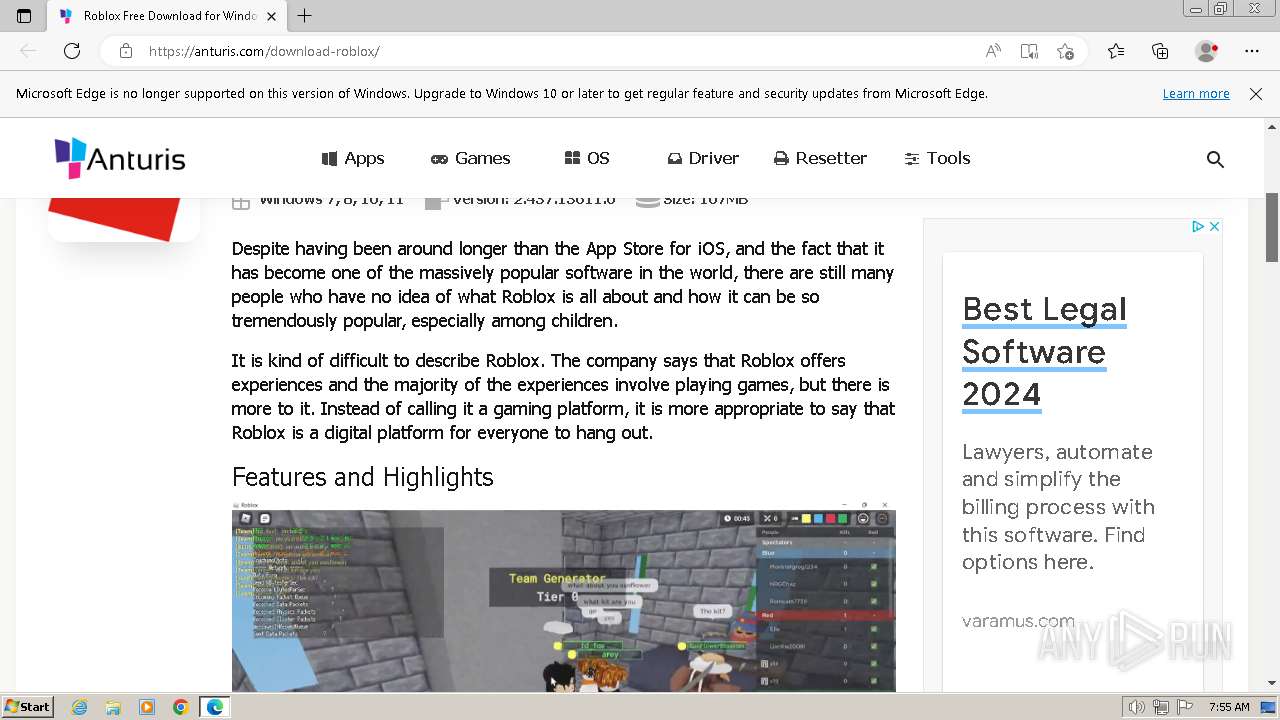This screenshot has height=720, width=1280.
Task: Click the Roblox gameplay screenshot image
Action: pos(563,596)
